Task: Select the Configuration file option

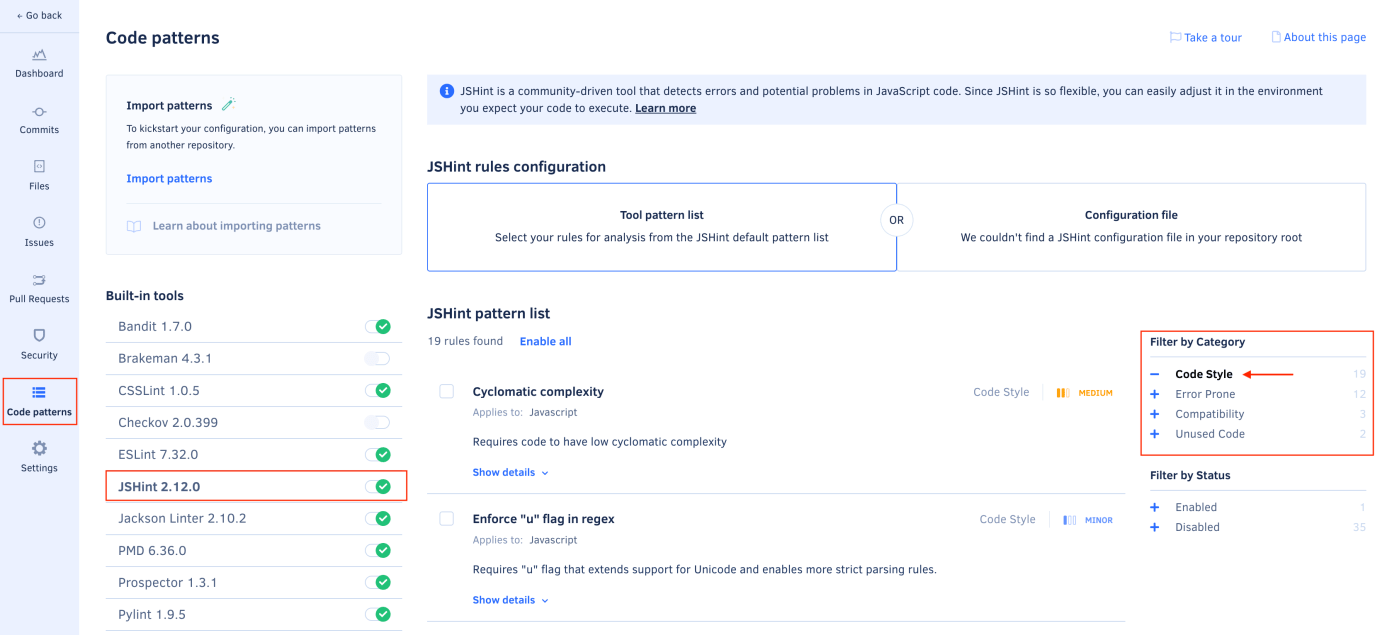Action: tap(1131, 227)
